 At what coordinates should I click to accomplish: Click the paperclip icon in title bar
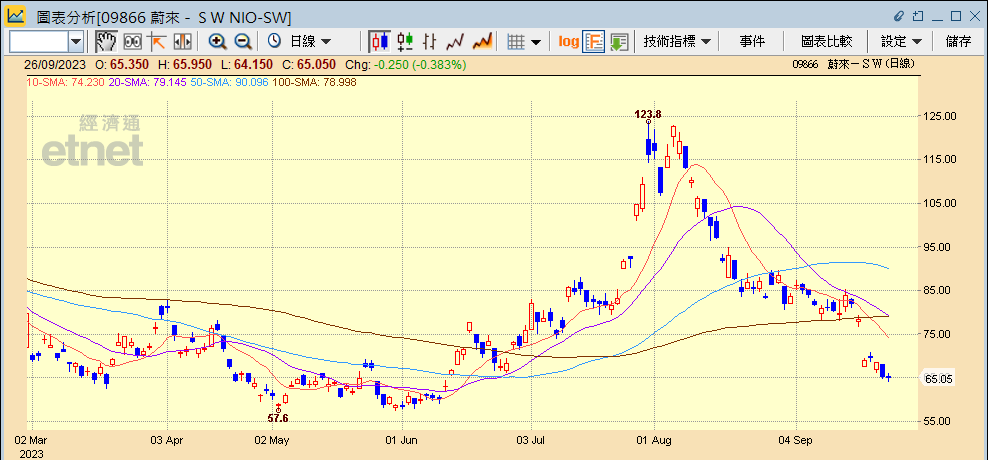click(x=898, y=14)
